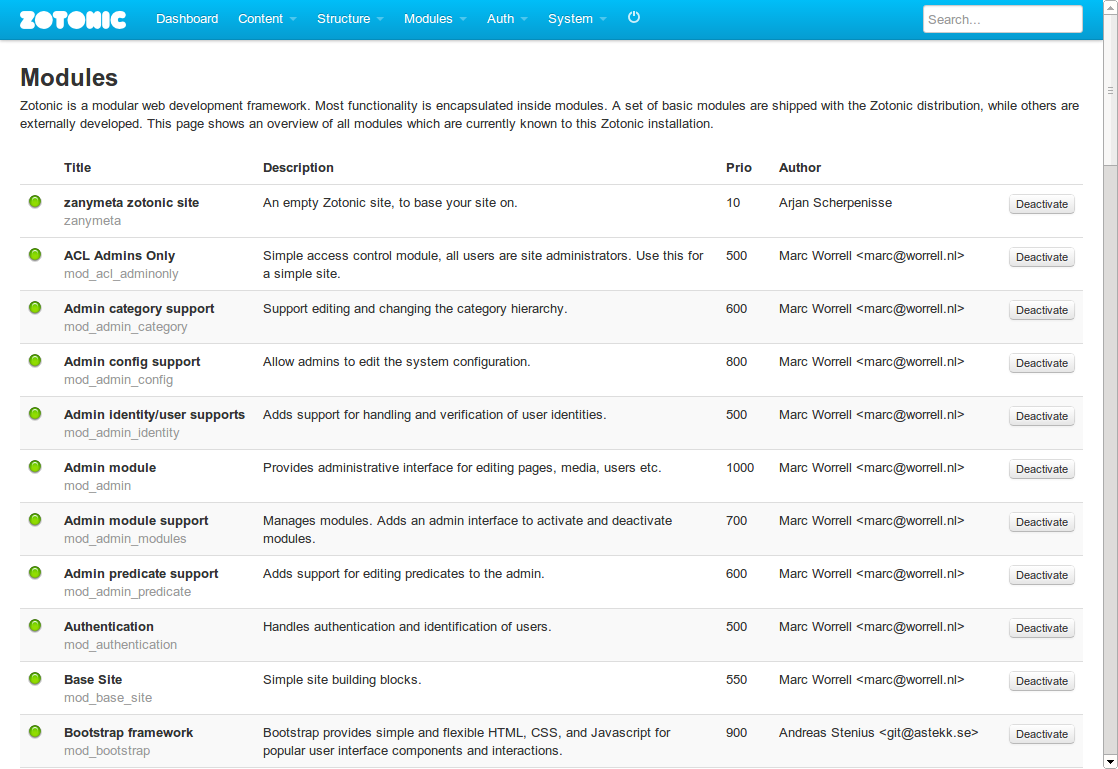Screen dimensions: 1118x769
Task: Deactivate Admin module support module
Action: click(x=1042, y=522)
